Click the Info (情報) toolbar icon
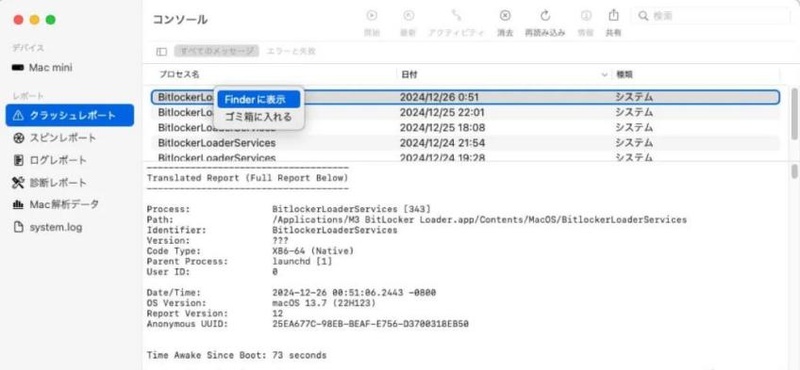 [x=585, y=16]
